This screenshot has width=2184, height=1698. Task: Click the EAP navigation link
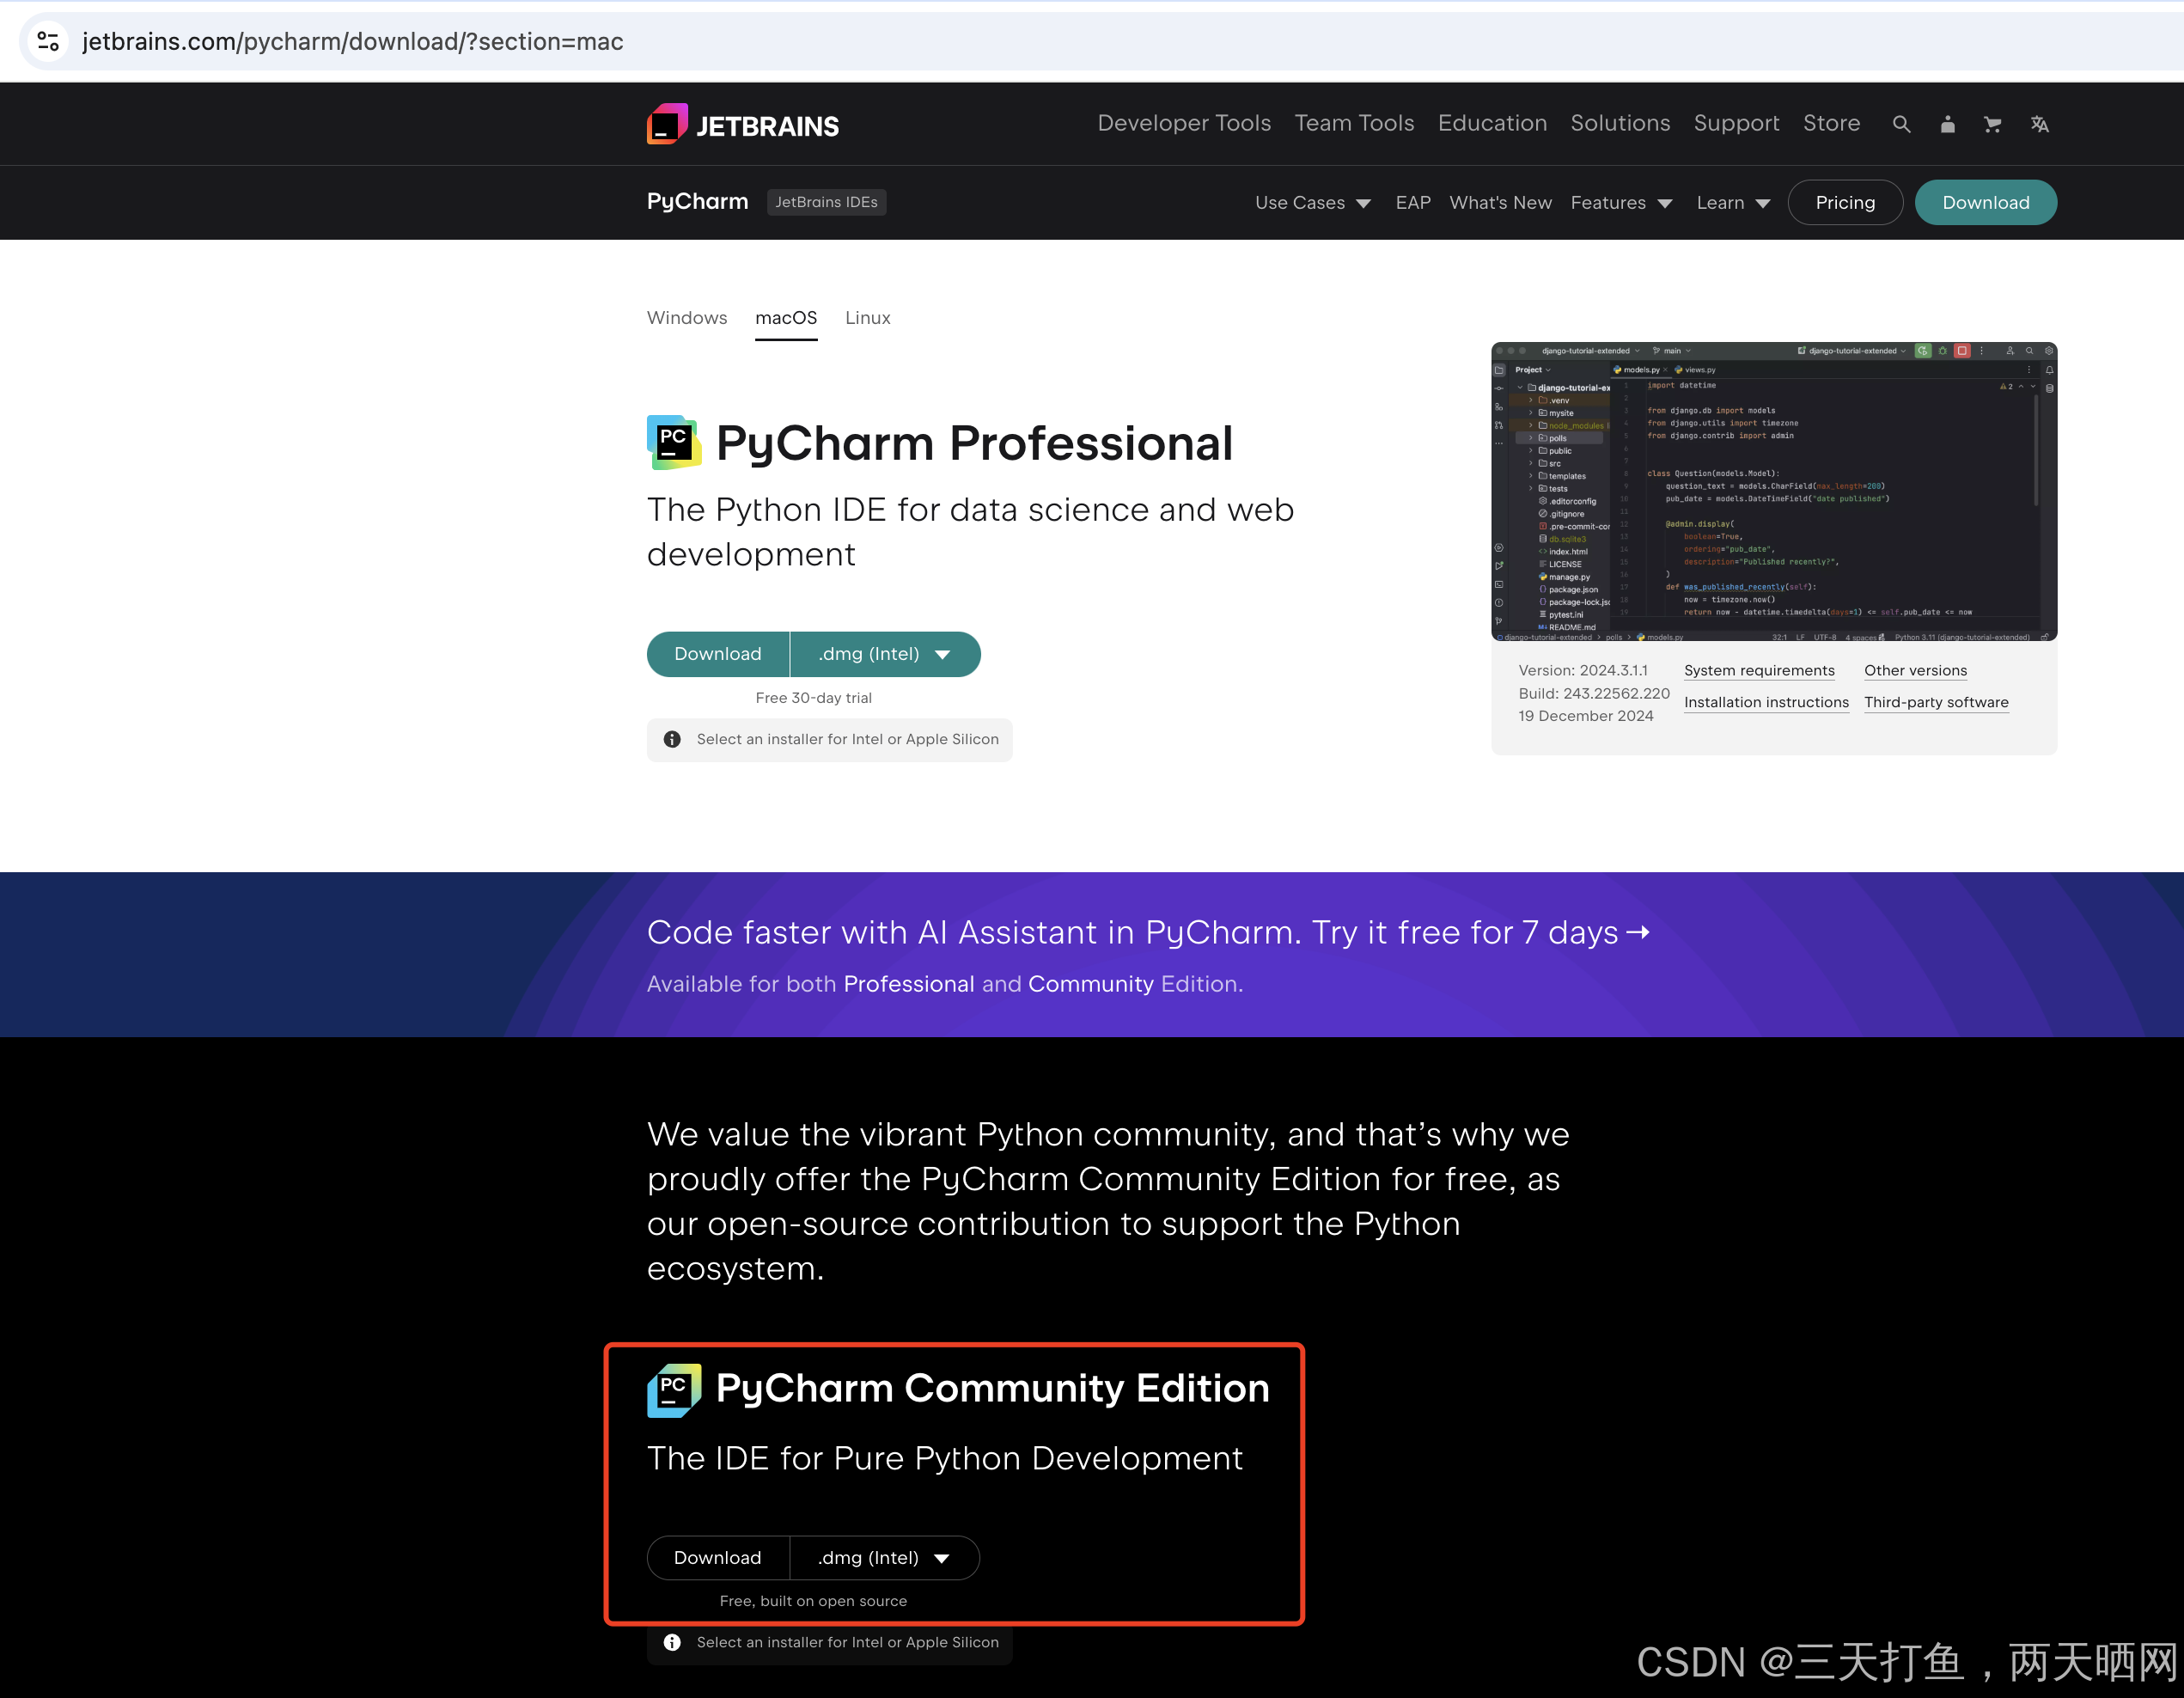pos(1412,202)
